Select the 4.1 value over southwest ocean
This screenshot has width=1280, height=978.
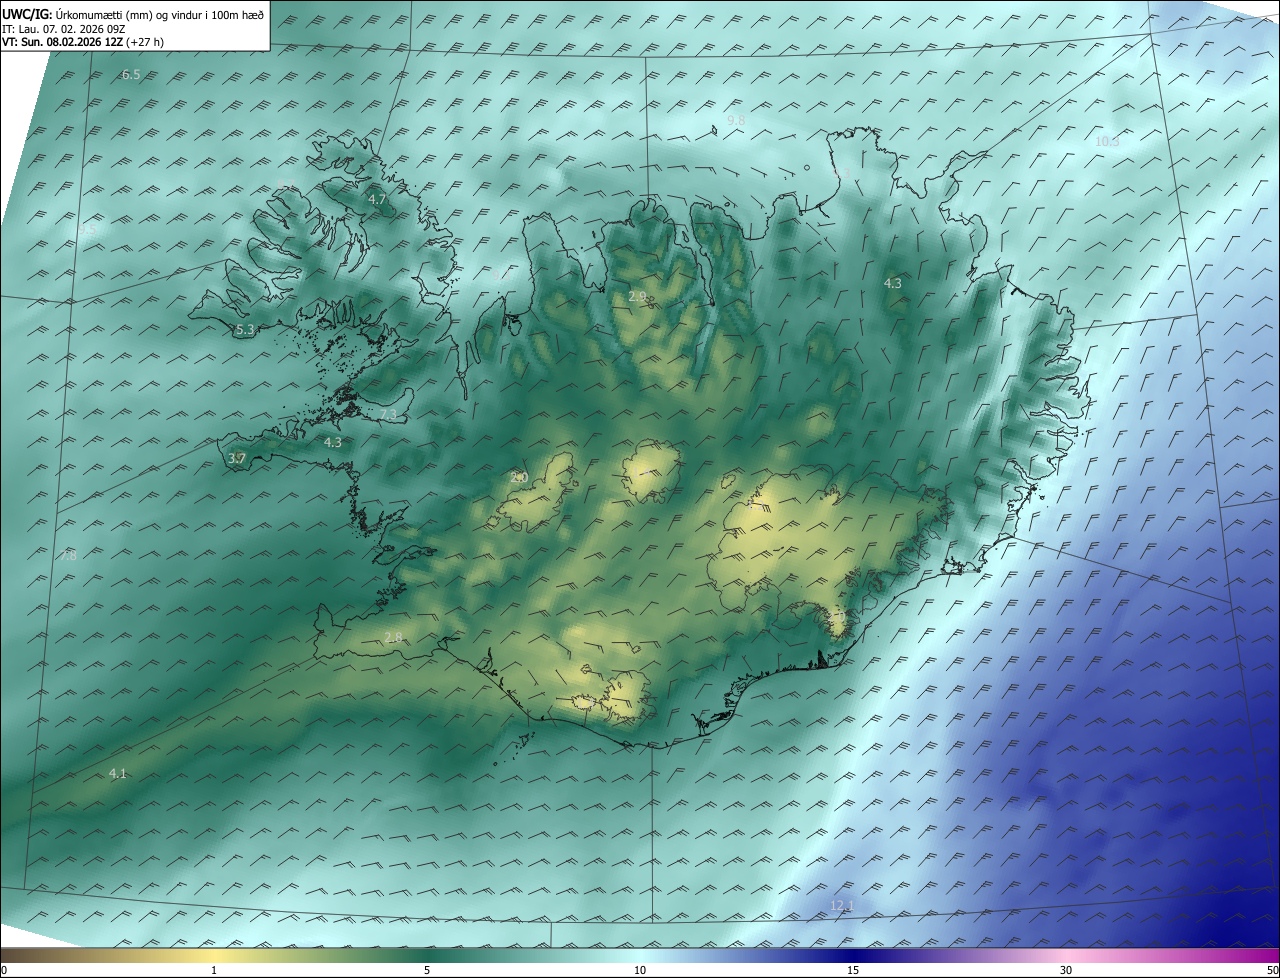(x=118, y=773)
